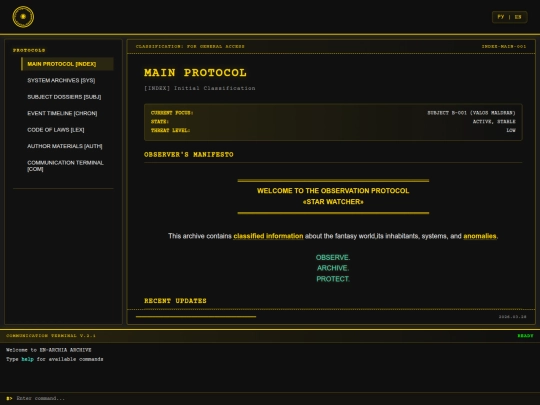Open Author Materials [AUTH]
The width and height of the screenshot is (540, 405).
coord(67,146)
